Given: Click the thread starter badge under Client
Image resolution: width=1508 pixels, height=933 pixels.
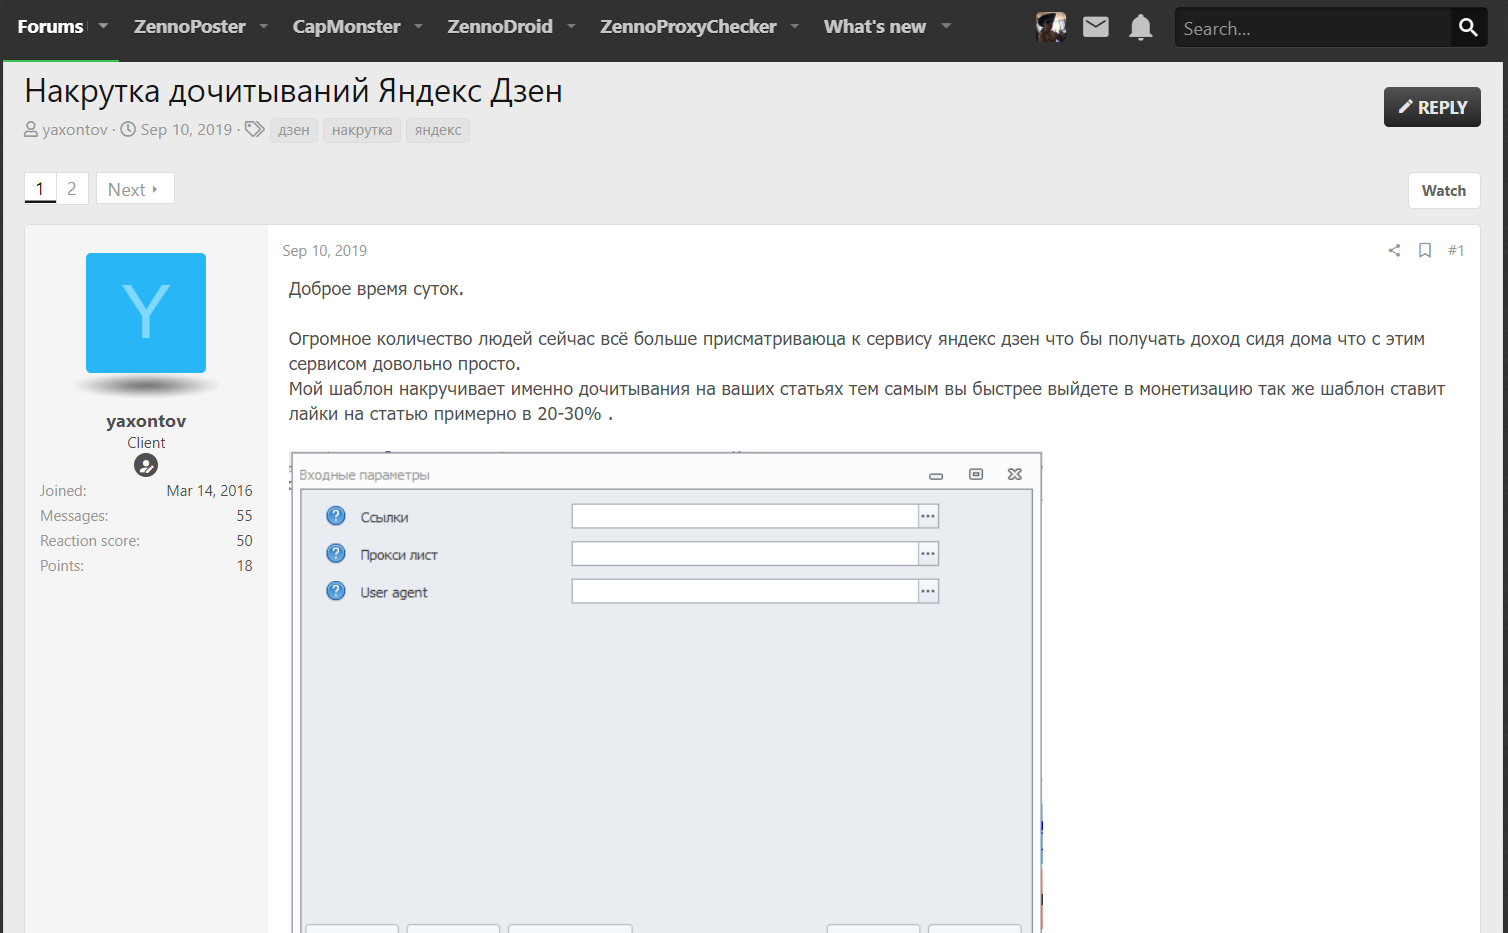Looking at the screenshot, I should point(146,465).
